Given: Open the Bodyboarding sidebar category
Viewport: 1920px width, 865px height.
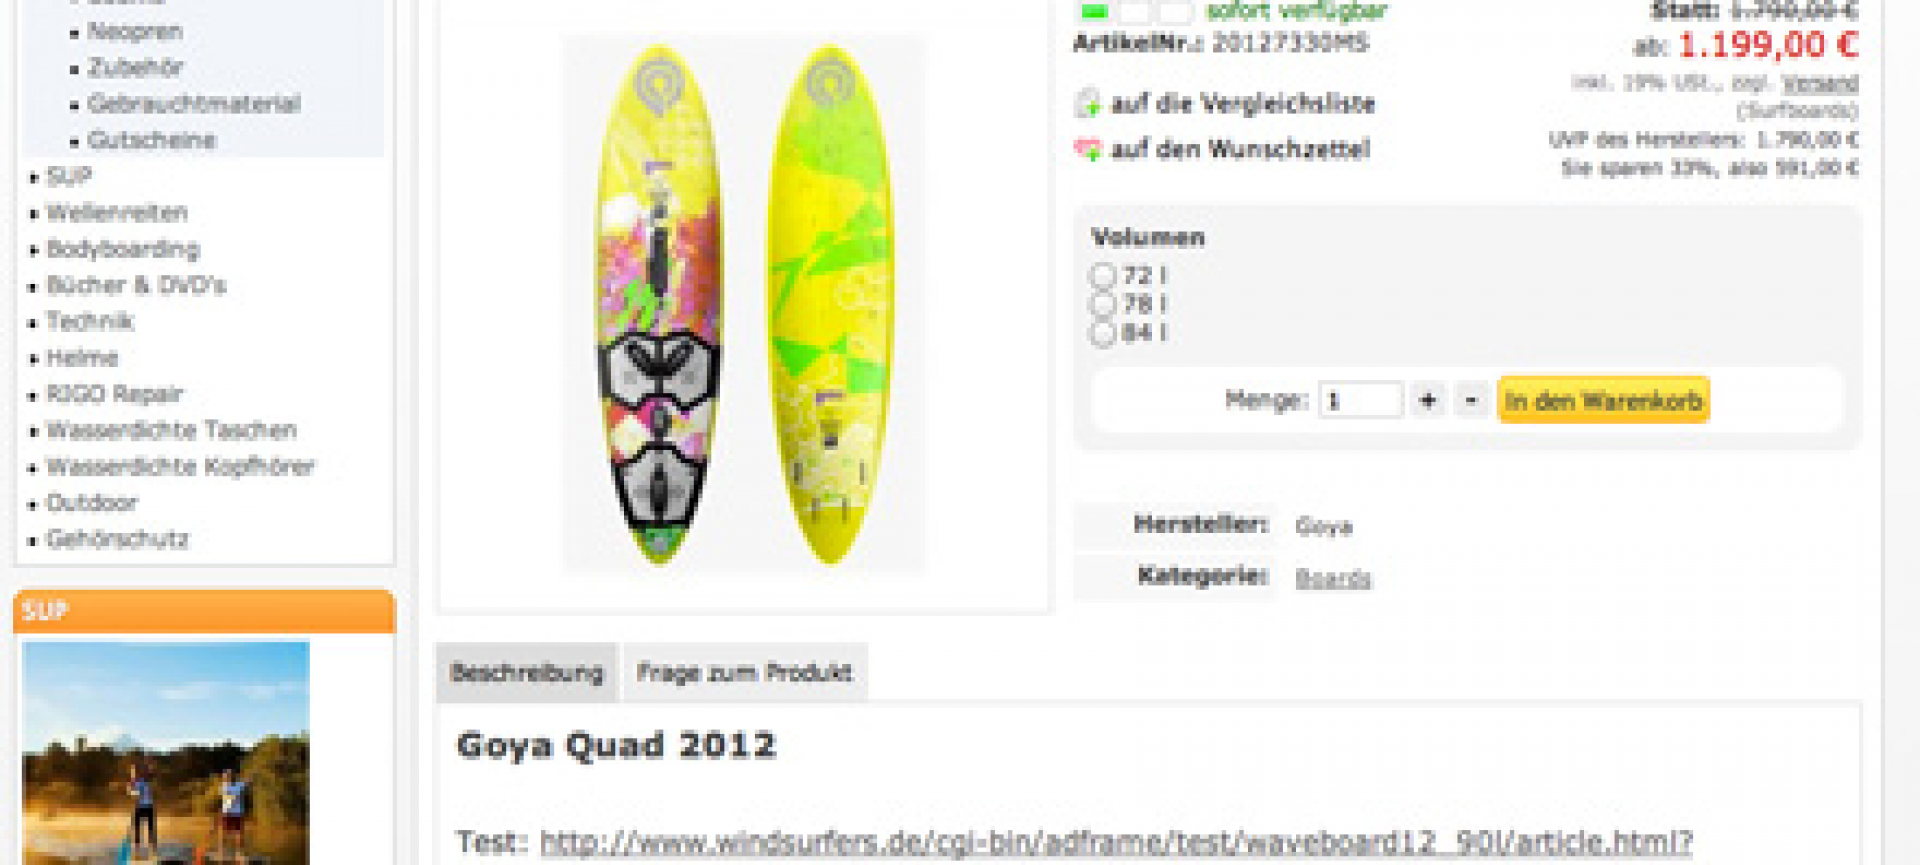Looking at the screenshot, I should (123, 249).
